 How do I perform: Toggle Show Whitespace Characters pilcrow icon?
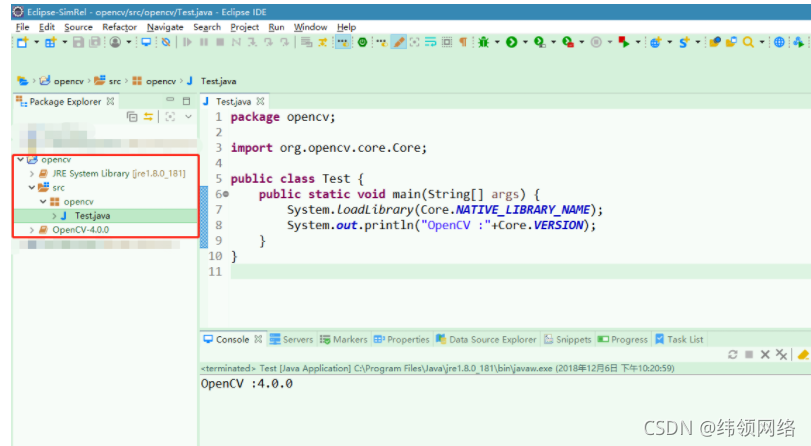point(463,42)
